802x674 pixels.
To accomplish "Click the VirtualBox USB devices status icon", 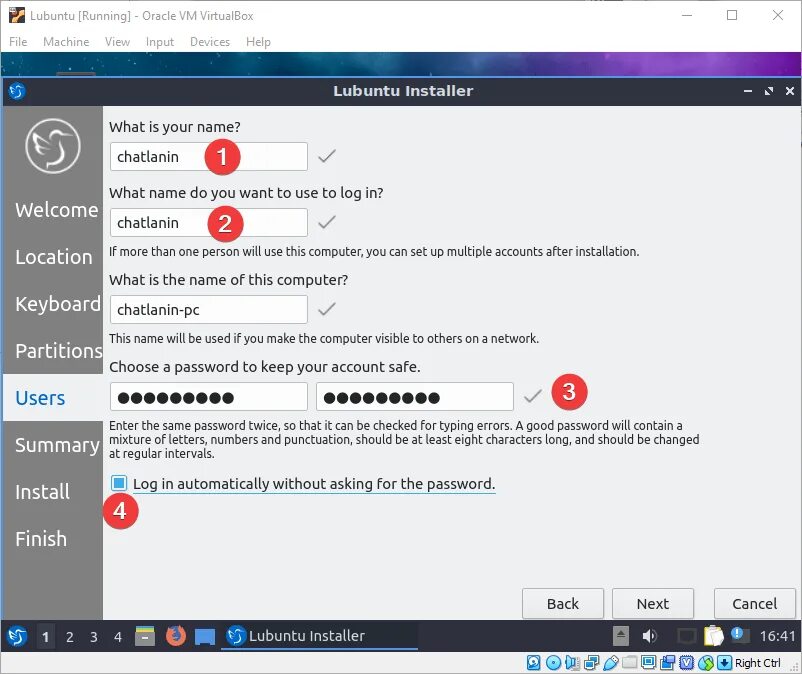I will pos(611,663).
